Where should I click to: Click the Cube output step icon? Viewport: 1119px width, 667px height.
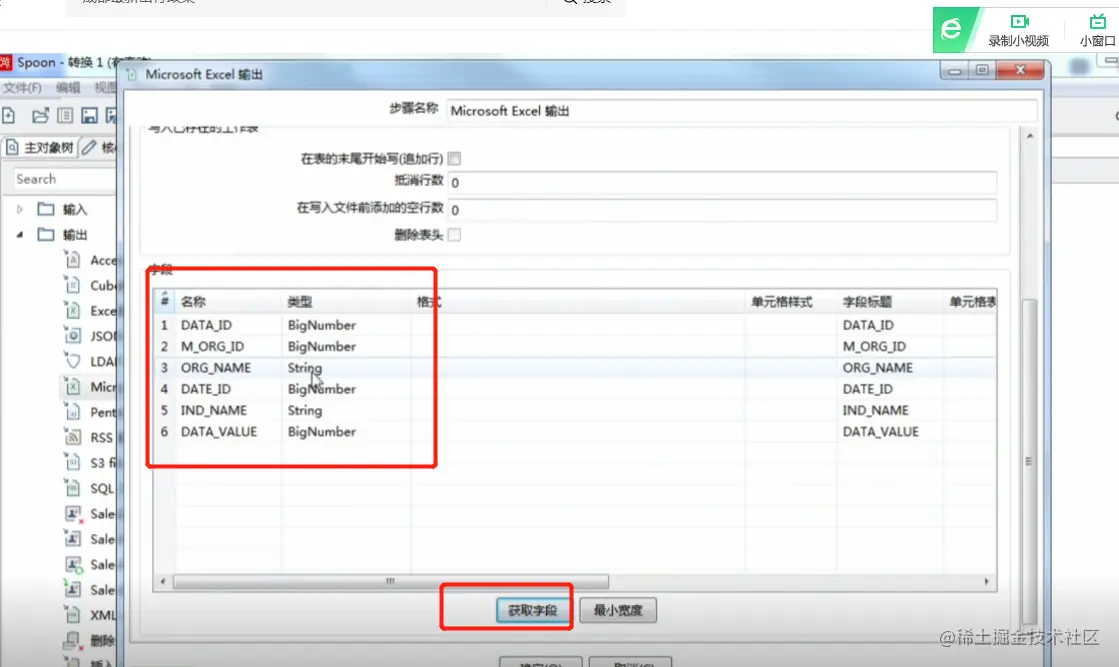[72, 285]
